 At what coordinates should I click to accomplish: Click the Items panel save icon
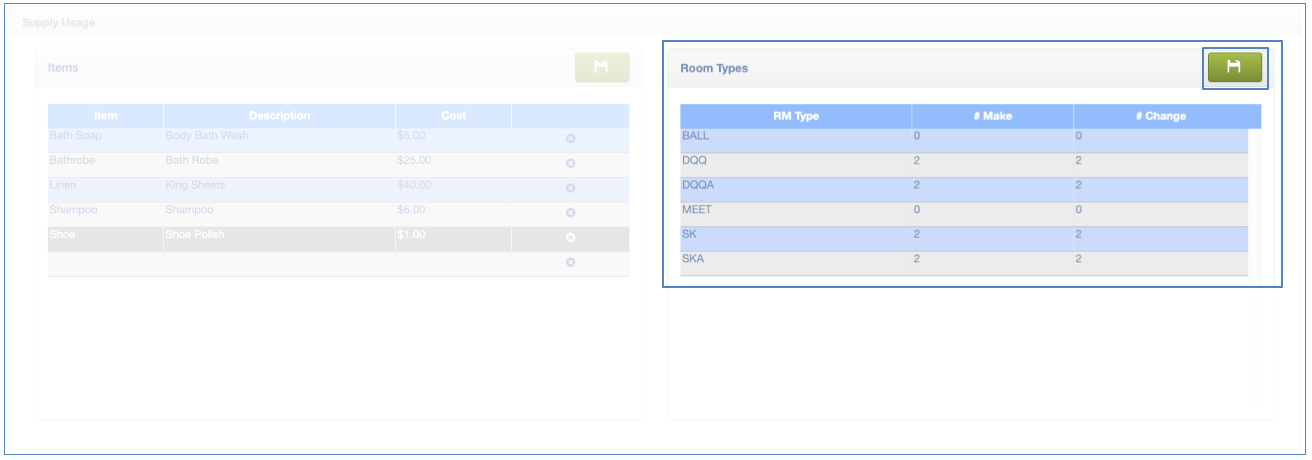[601, 67]
